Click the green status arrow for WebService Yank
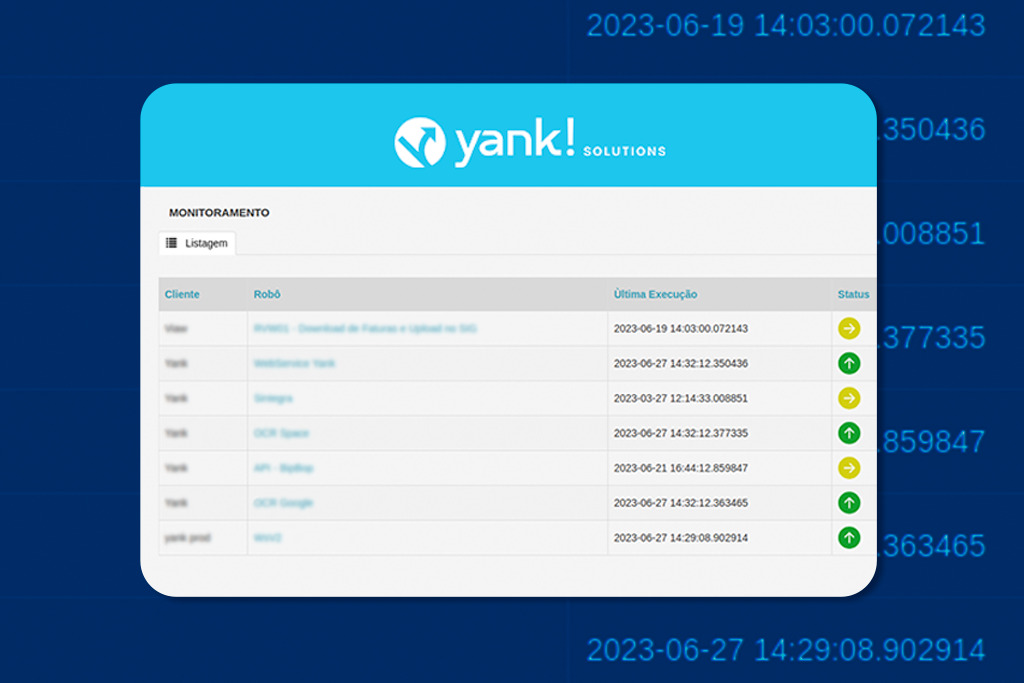 [849, 363]
